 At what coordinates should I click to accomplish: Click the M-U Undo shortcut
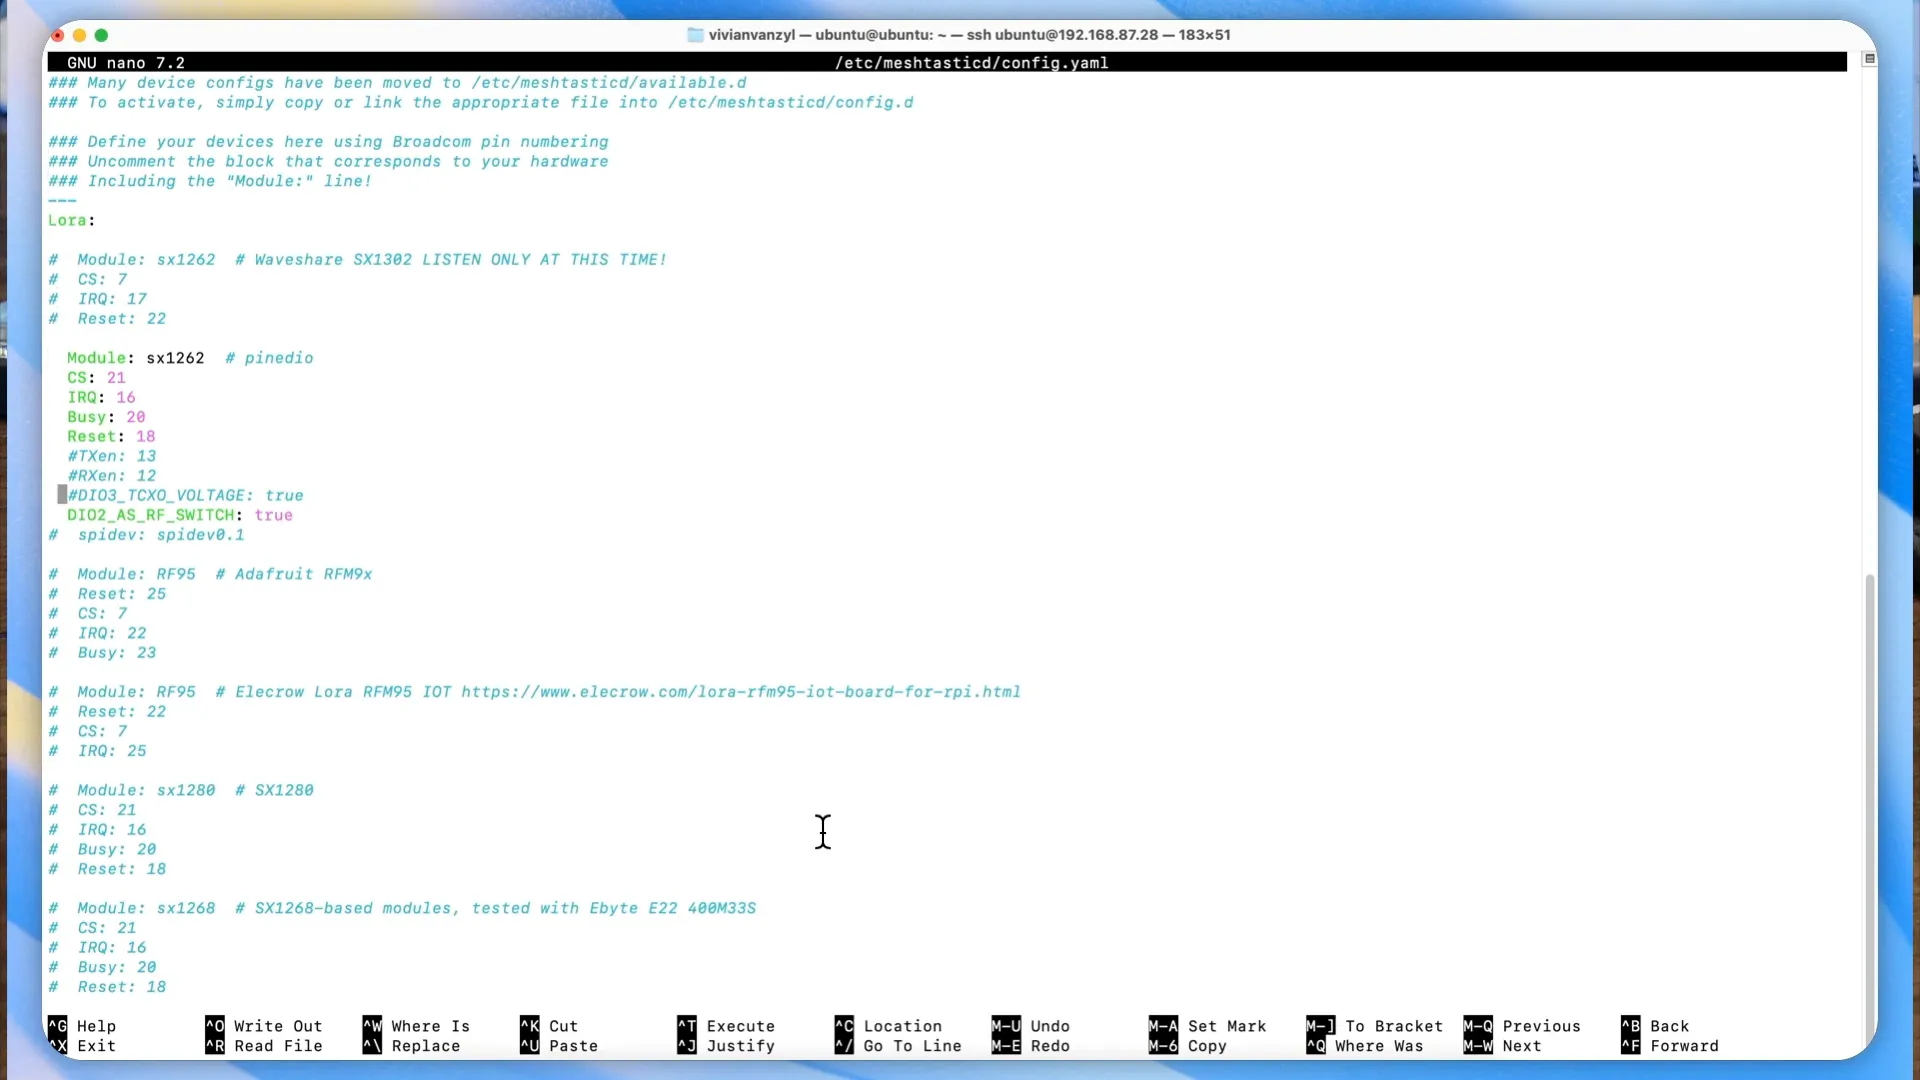(1031, 1026)
